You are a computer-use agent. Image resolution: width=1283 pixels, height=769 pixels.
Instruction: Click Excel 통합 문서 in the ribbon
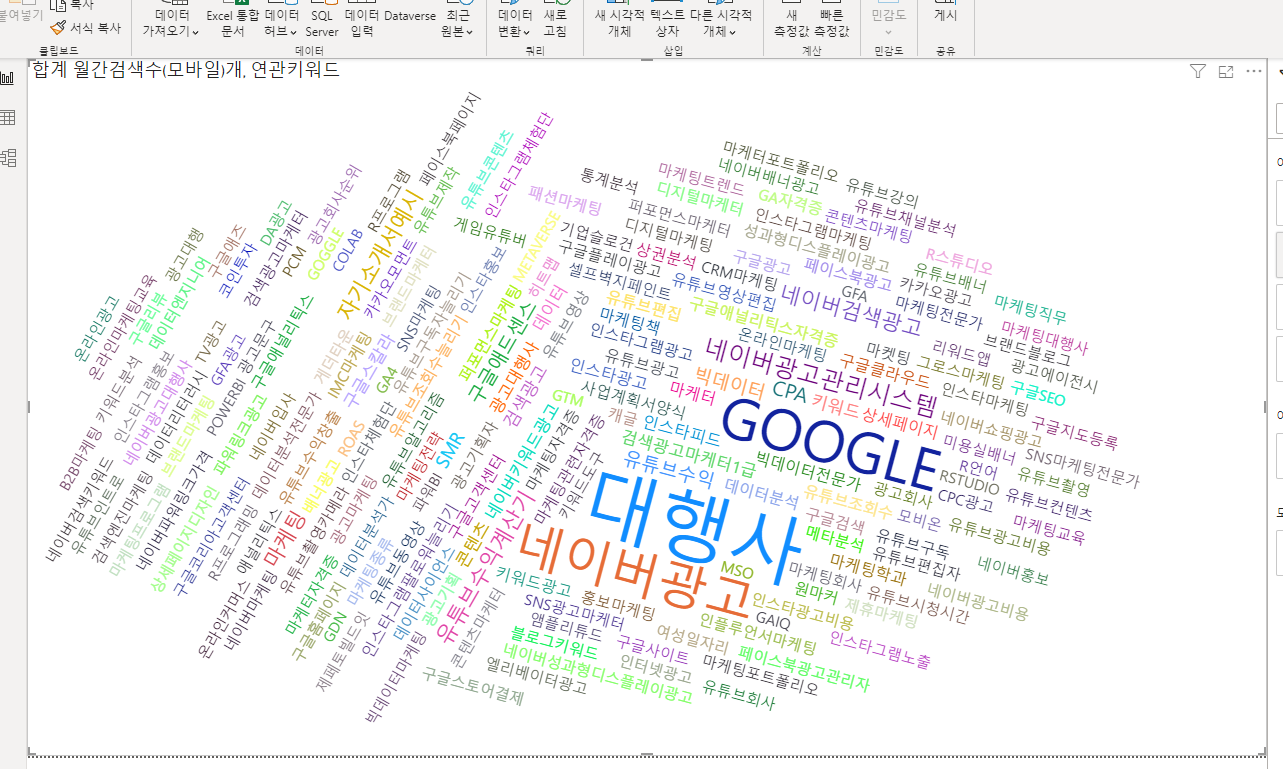(232, 23)
